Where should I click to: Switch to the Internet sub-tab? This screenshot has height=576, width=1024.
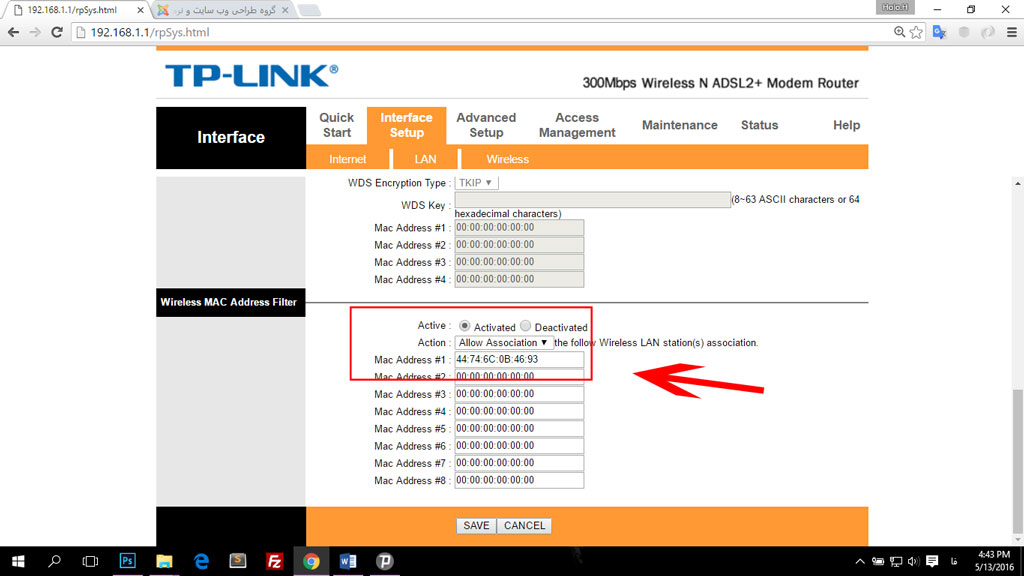coord(347,159)
